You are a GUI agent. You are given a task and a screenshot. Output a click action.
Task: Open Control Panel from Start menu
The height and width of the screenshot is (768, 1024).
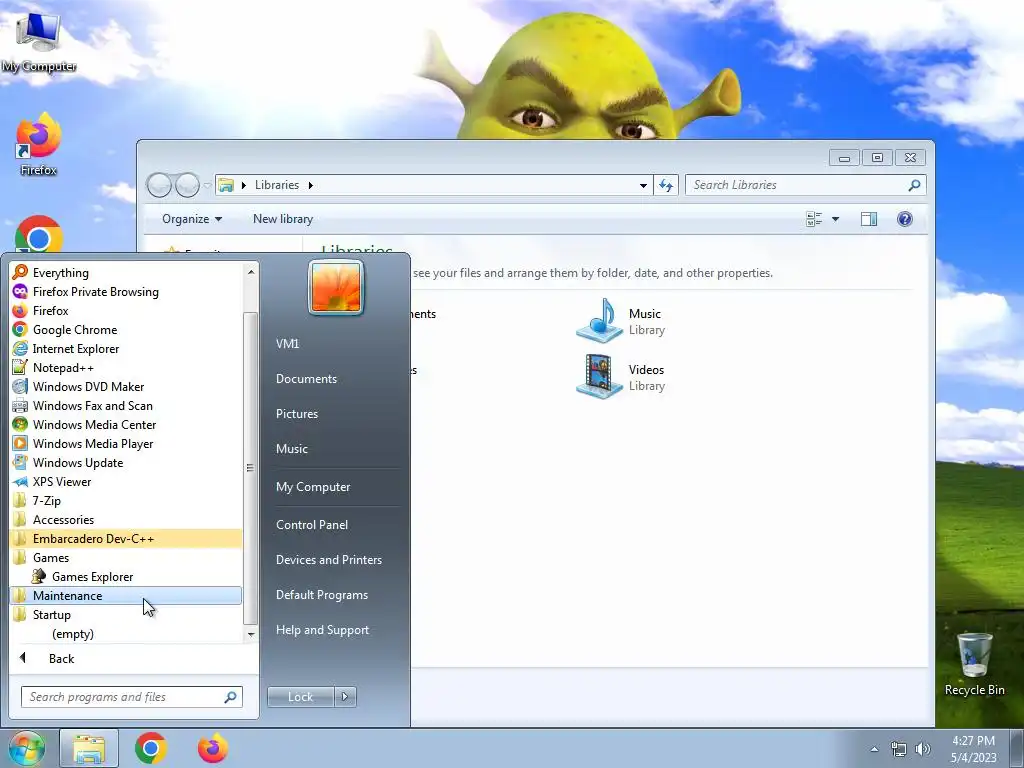click(x=334, y=525)
